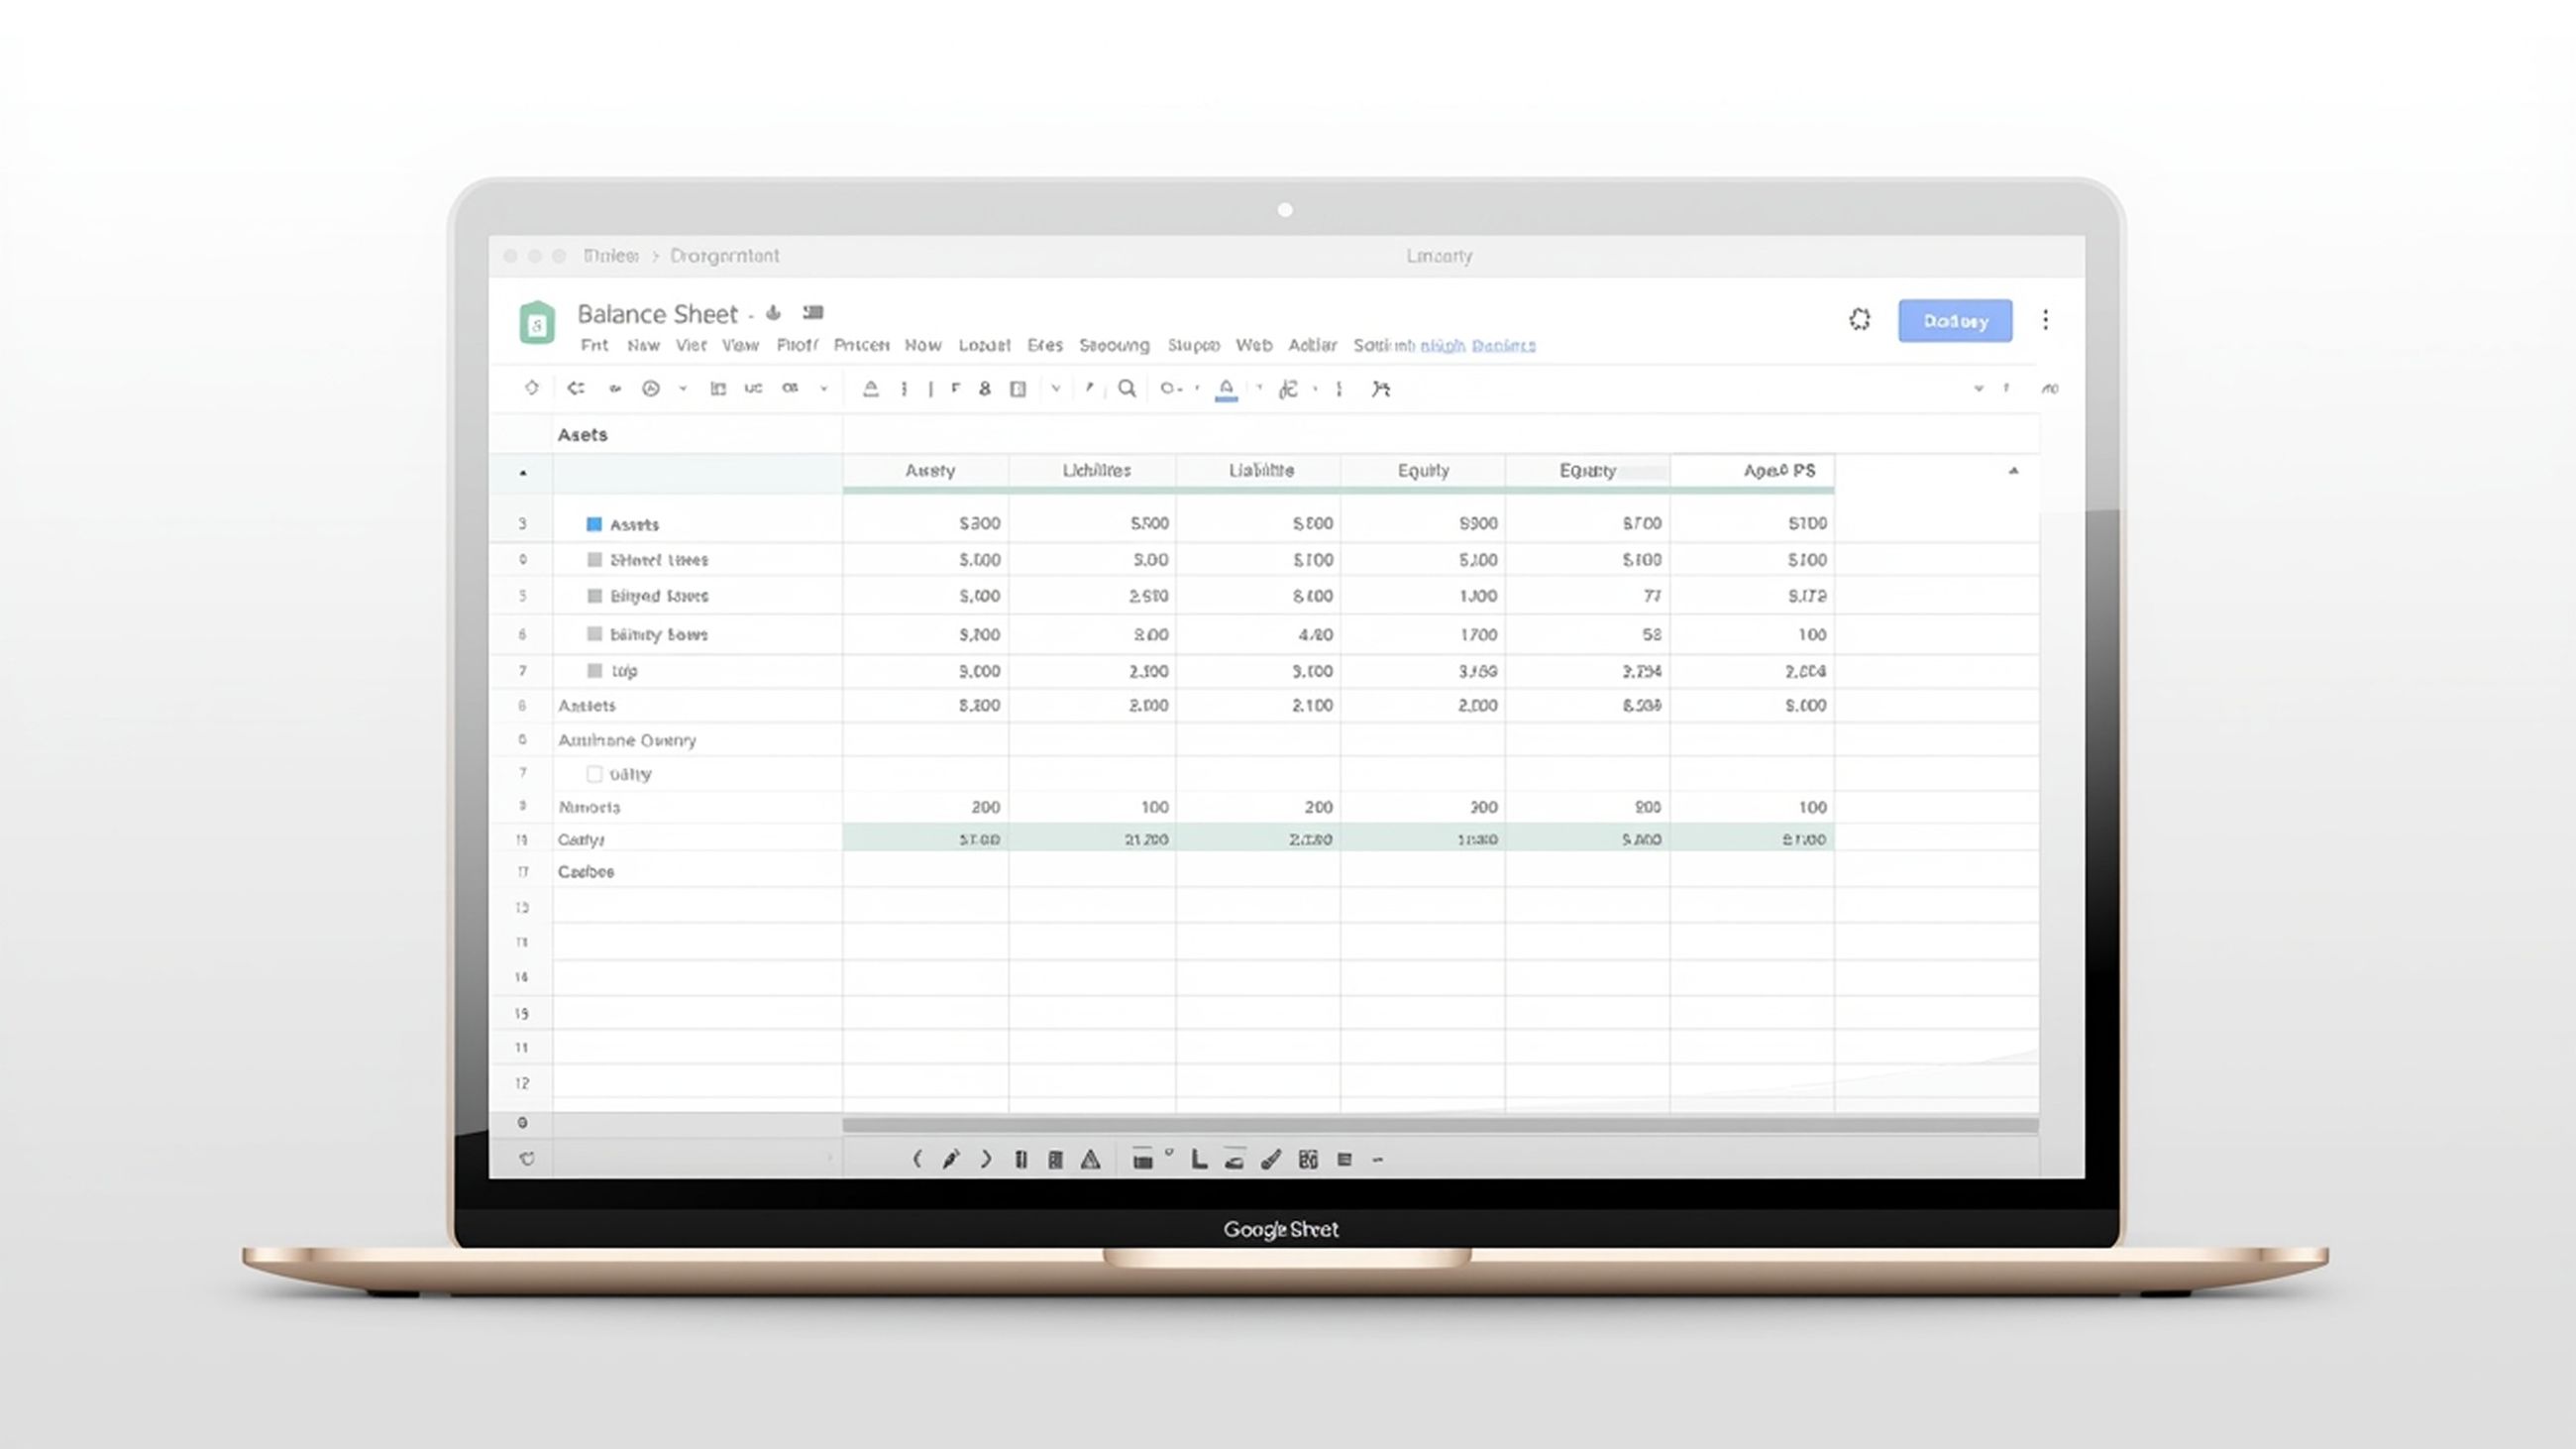Click the undo arrow in the toolbar

point(575,388)
